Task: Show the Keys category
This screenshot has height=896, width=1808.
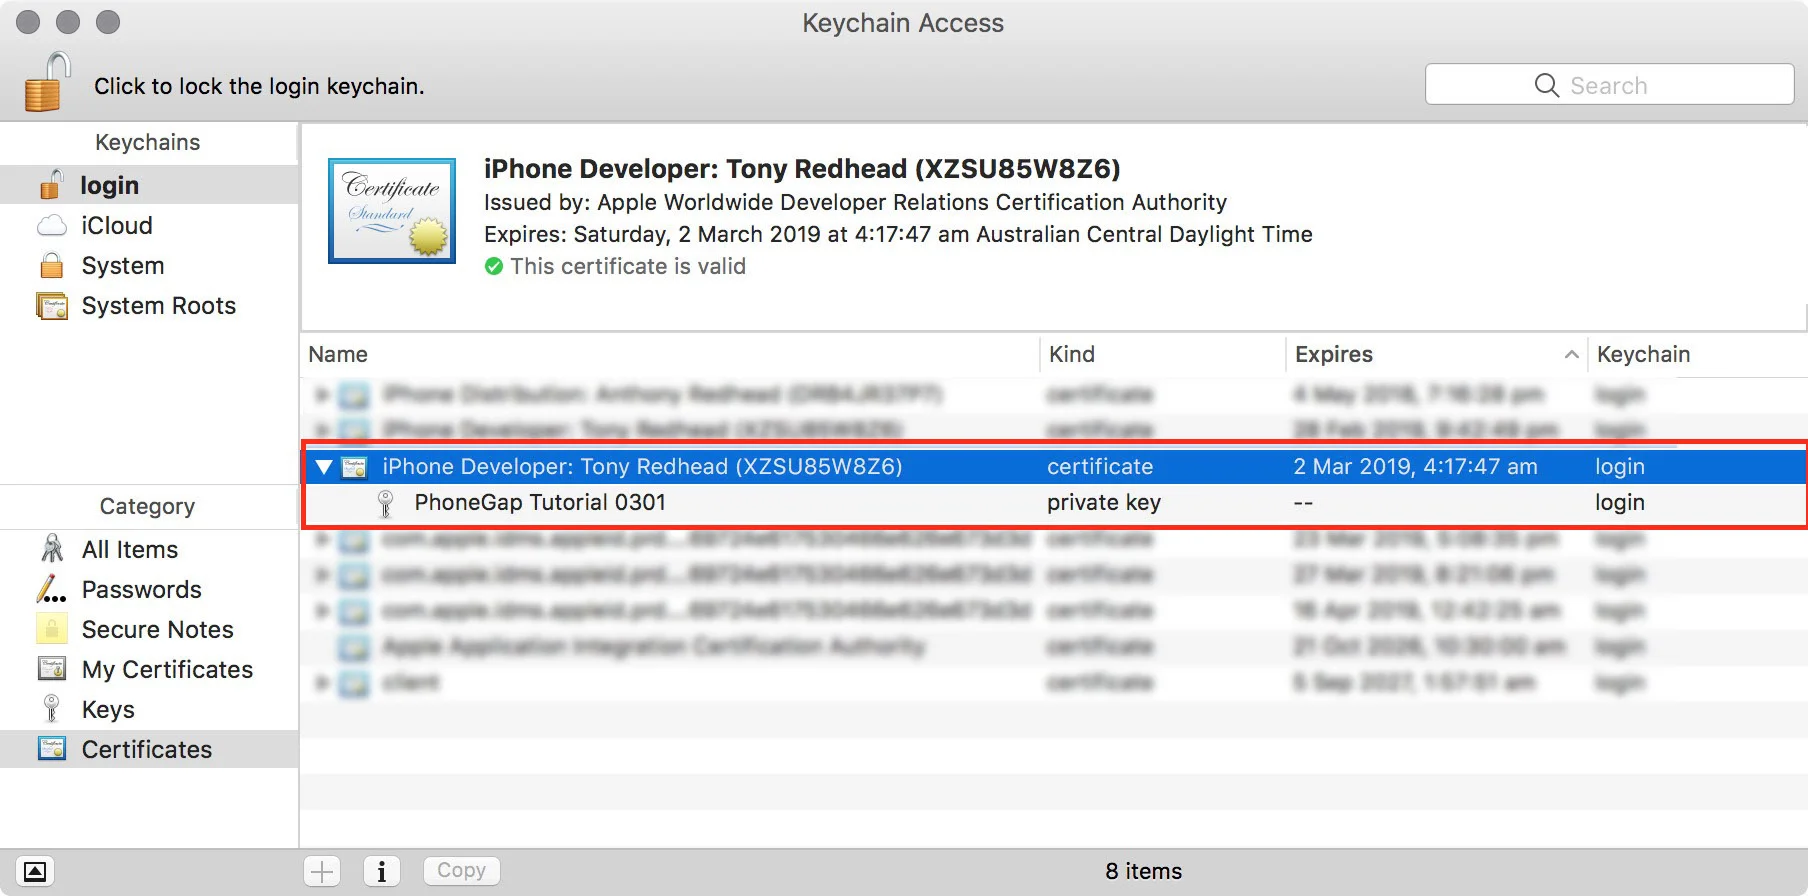Action: pos(149,709)
